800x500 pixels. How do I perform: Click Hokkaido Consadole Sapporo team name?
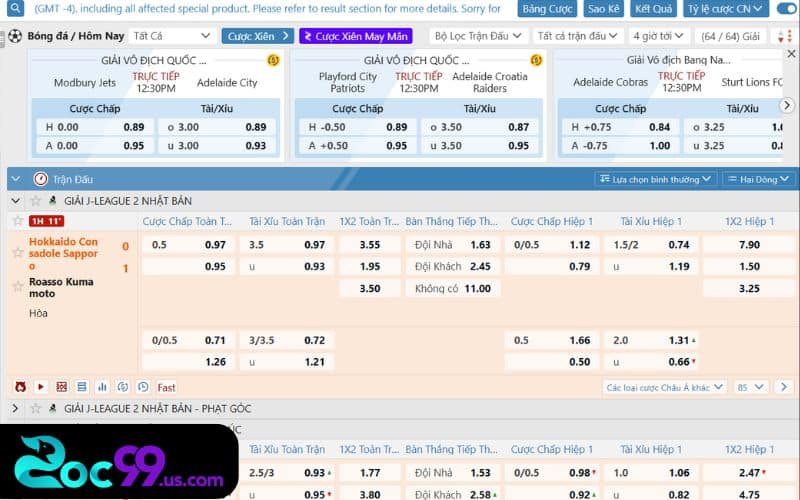63,254
